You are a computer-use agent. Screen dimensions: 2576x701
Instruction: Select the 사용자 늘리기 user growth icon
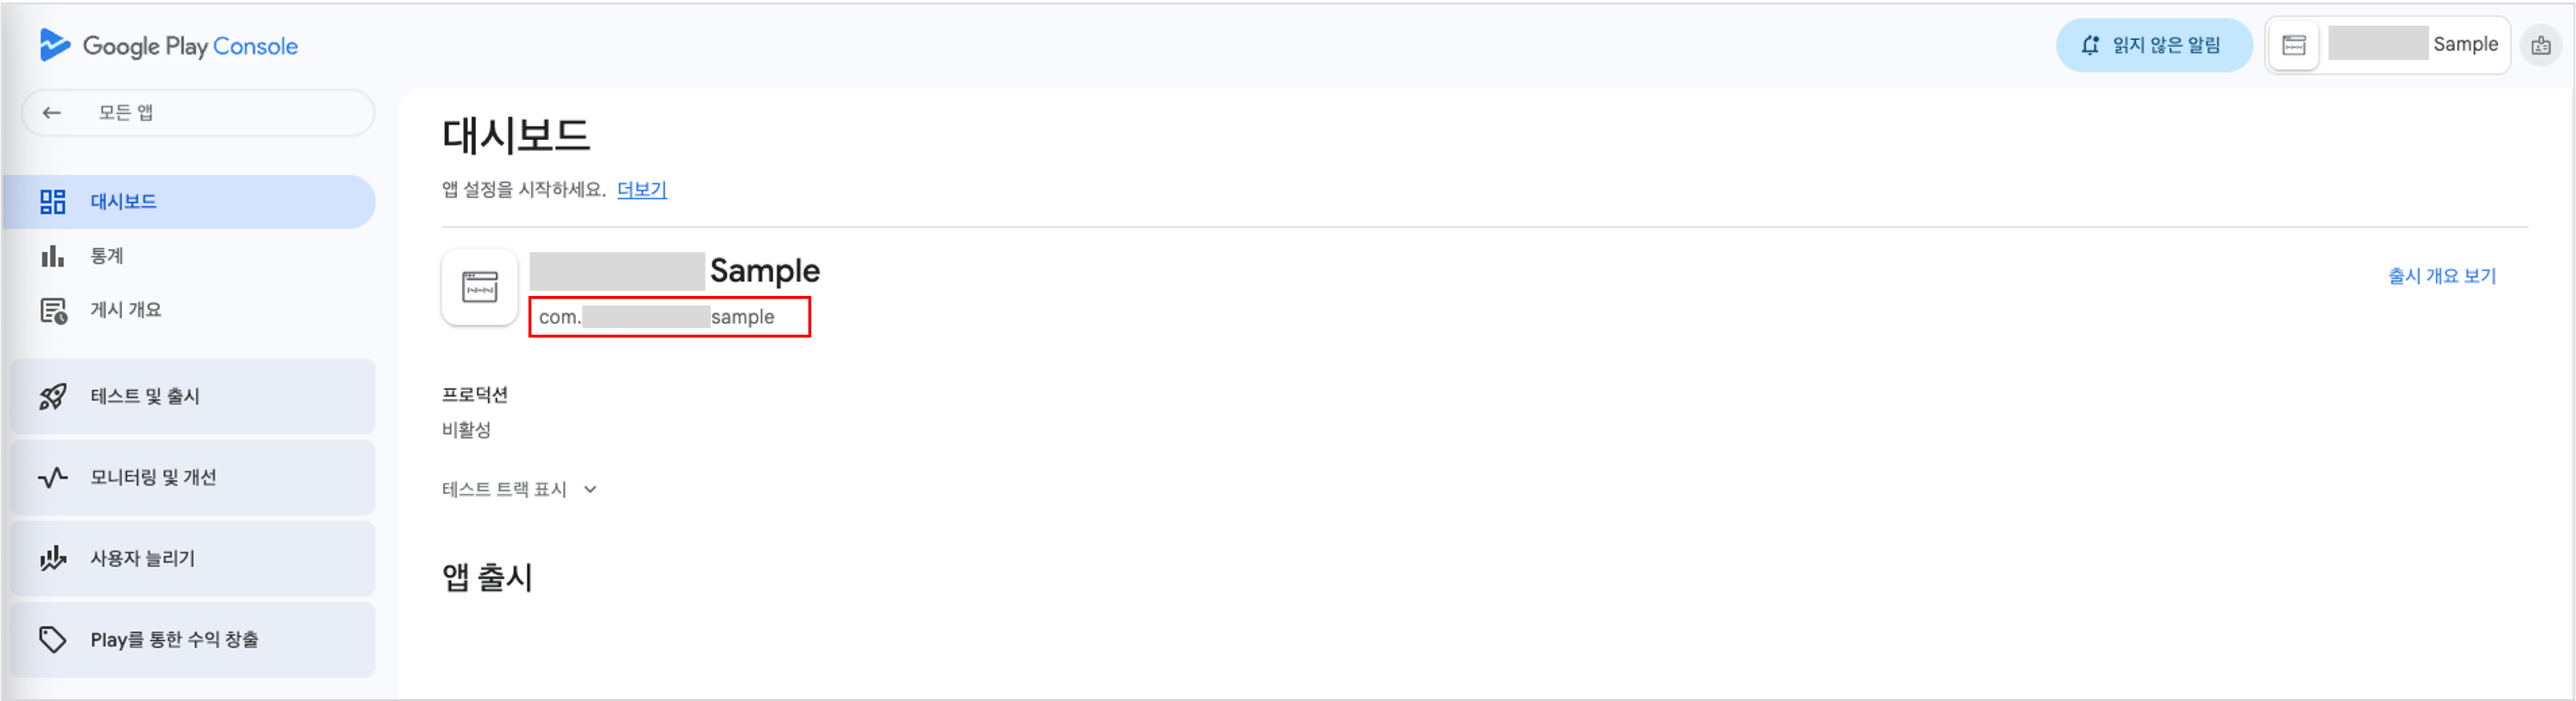tap(52, 558)
